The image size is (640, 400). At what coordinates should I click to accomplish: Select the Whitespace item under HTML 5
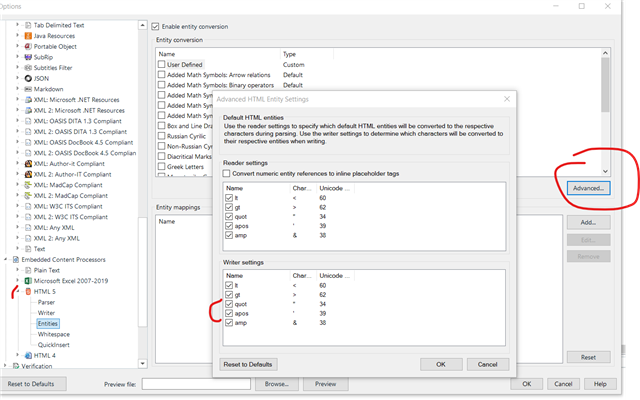(x=53, y=334)
